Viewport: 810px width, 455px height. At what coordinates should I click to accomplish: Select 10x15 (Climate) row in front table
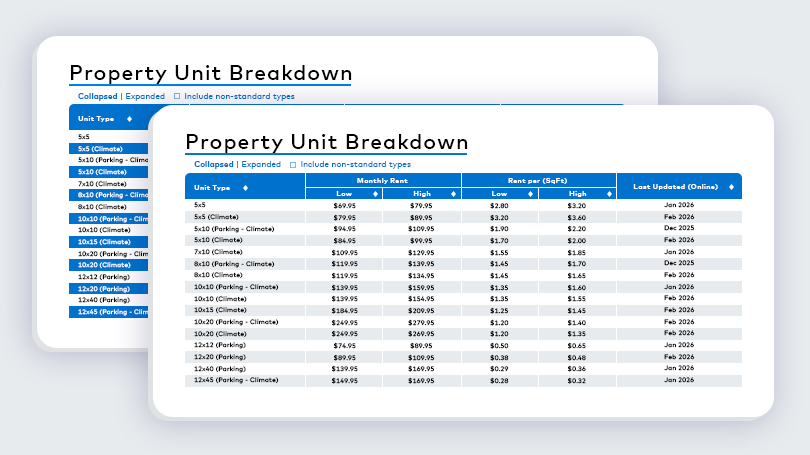coord(463,310)
